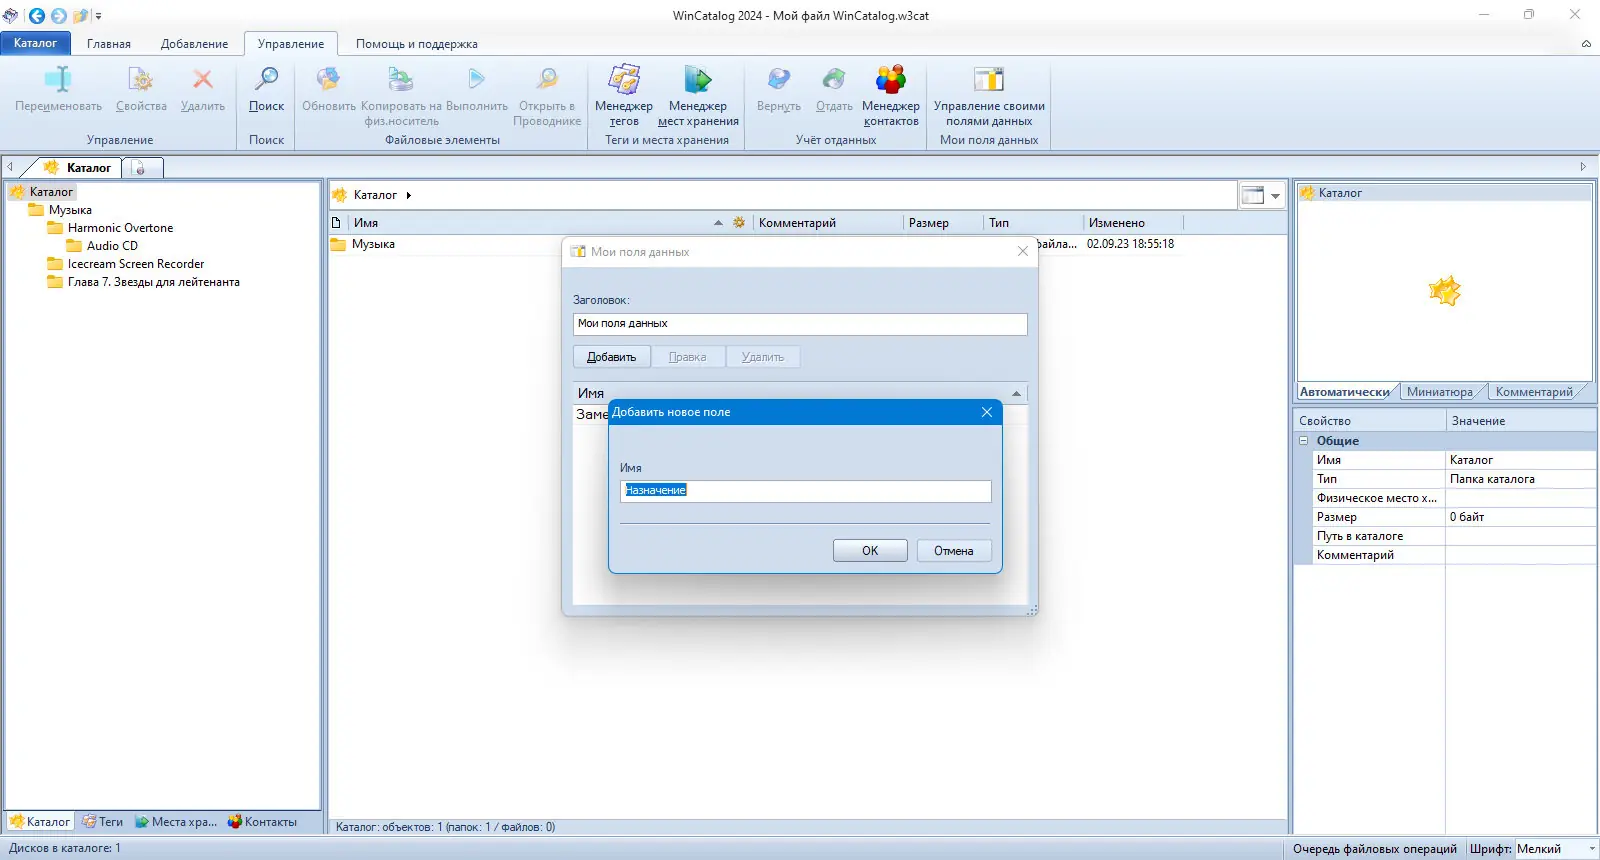Screen dimensions: 1600x860
Task: Click the folder icon in quick access toolbar
Action: (80, 15)
